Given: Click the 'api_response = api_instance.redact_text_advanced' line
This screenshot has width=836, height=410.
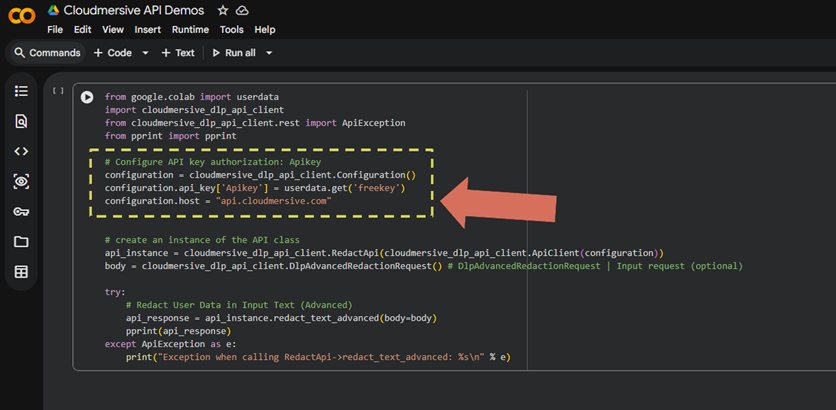Looking at the screenshot, I should click(x=282, y=318).
